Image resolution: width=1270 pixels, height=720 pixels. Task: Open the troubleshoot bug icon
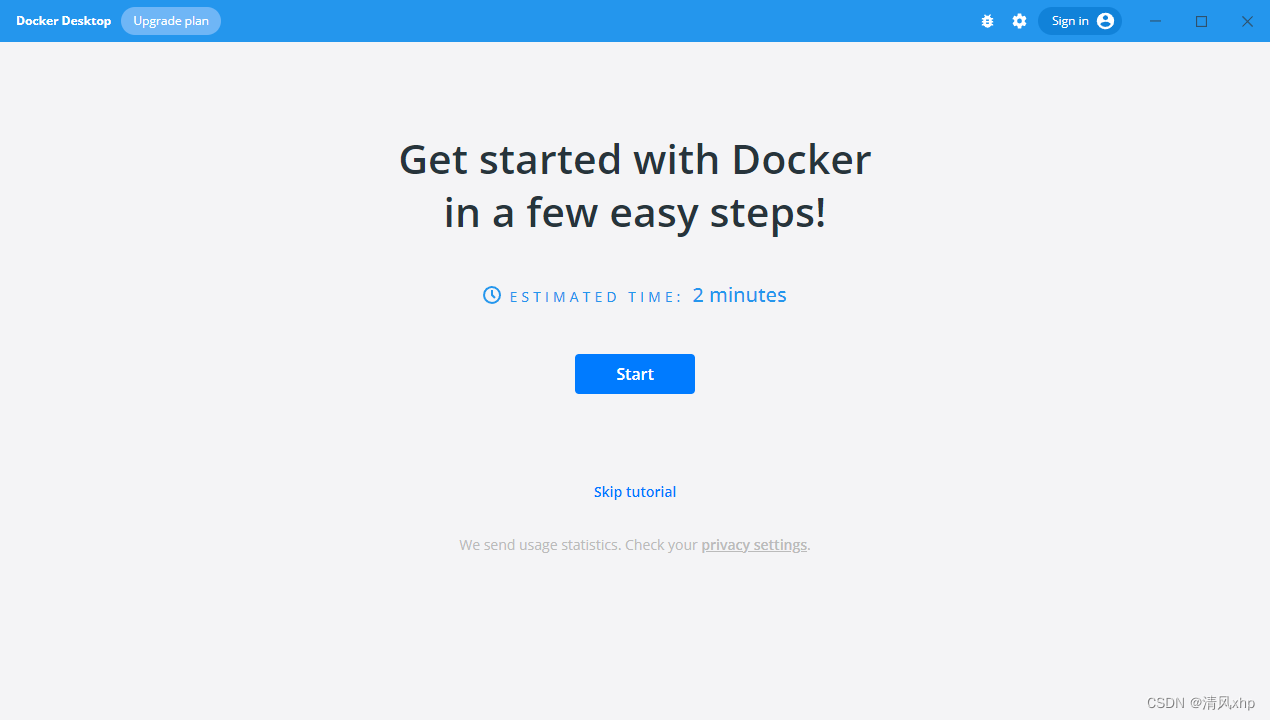point(987,21)
